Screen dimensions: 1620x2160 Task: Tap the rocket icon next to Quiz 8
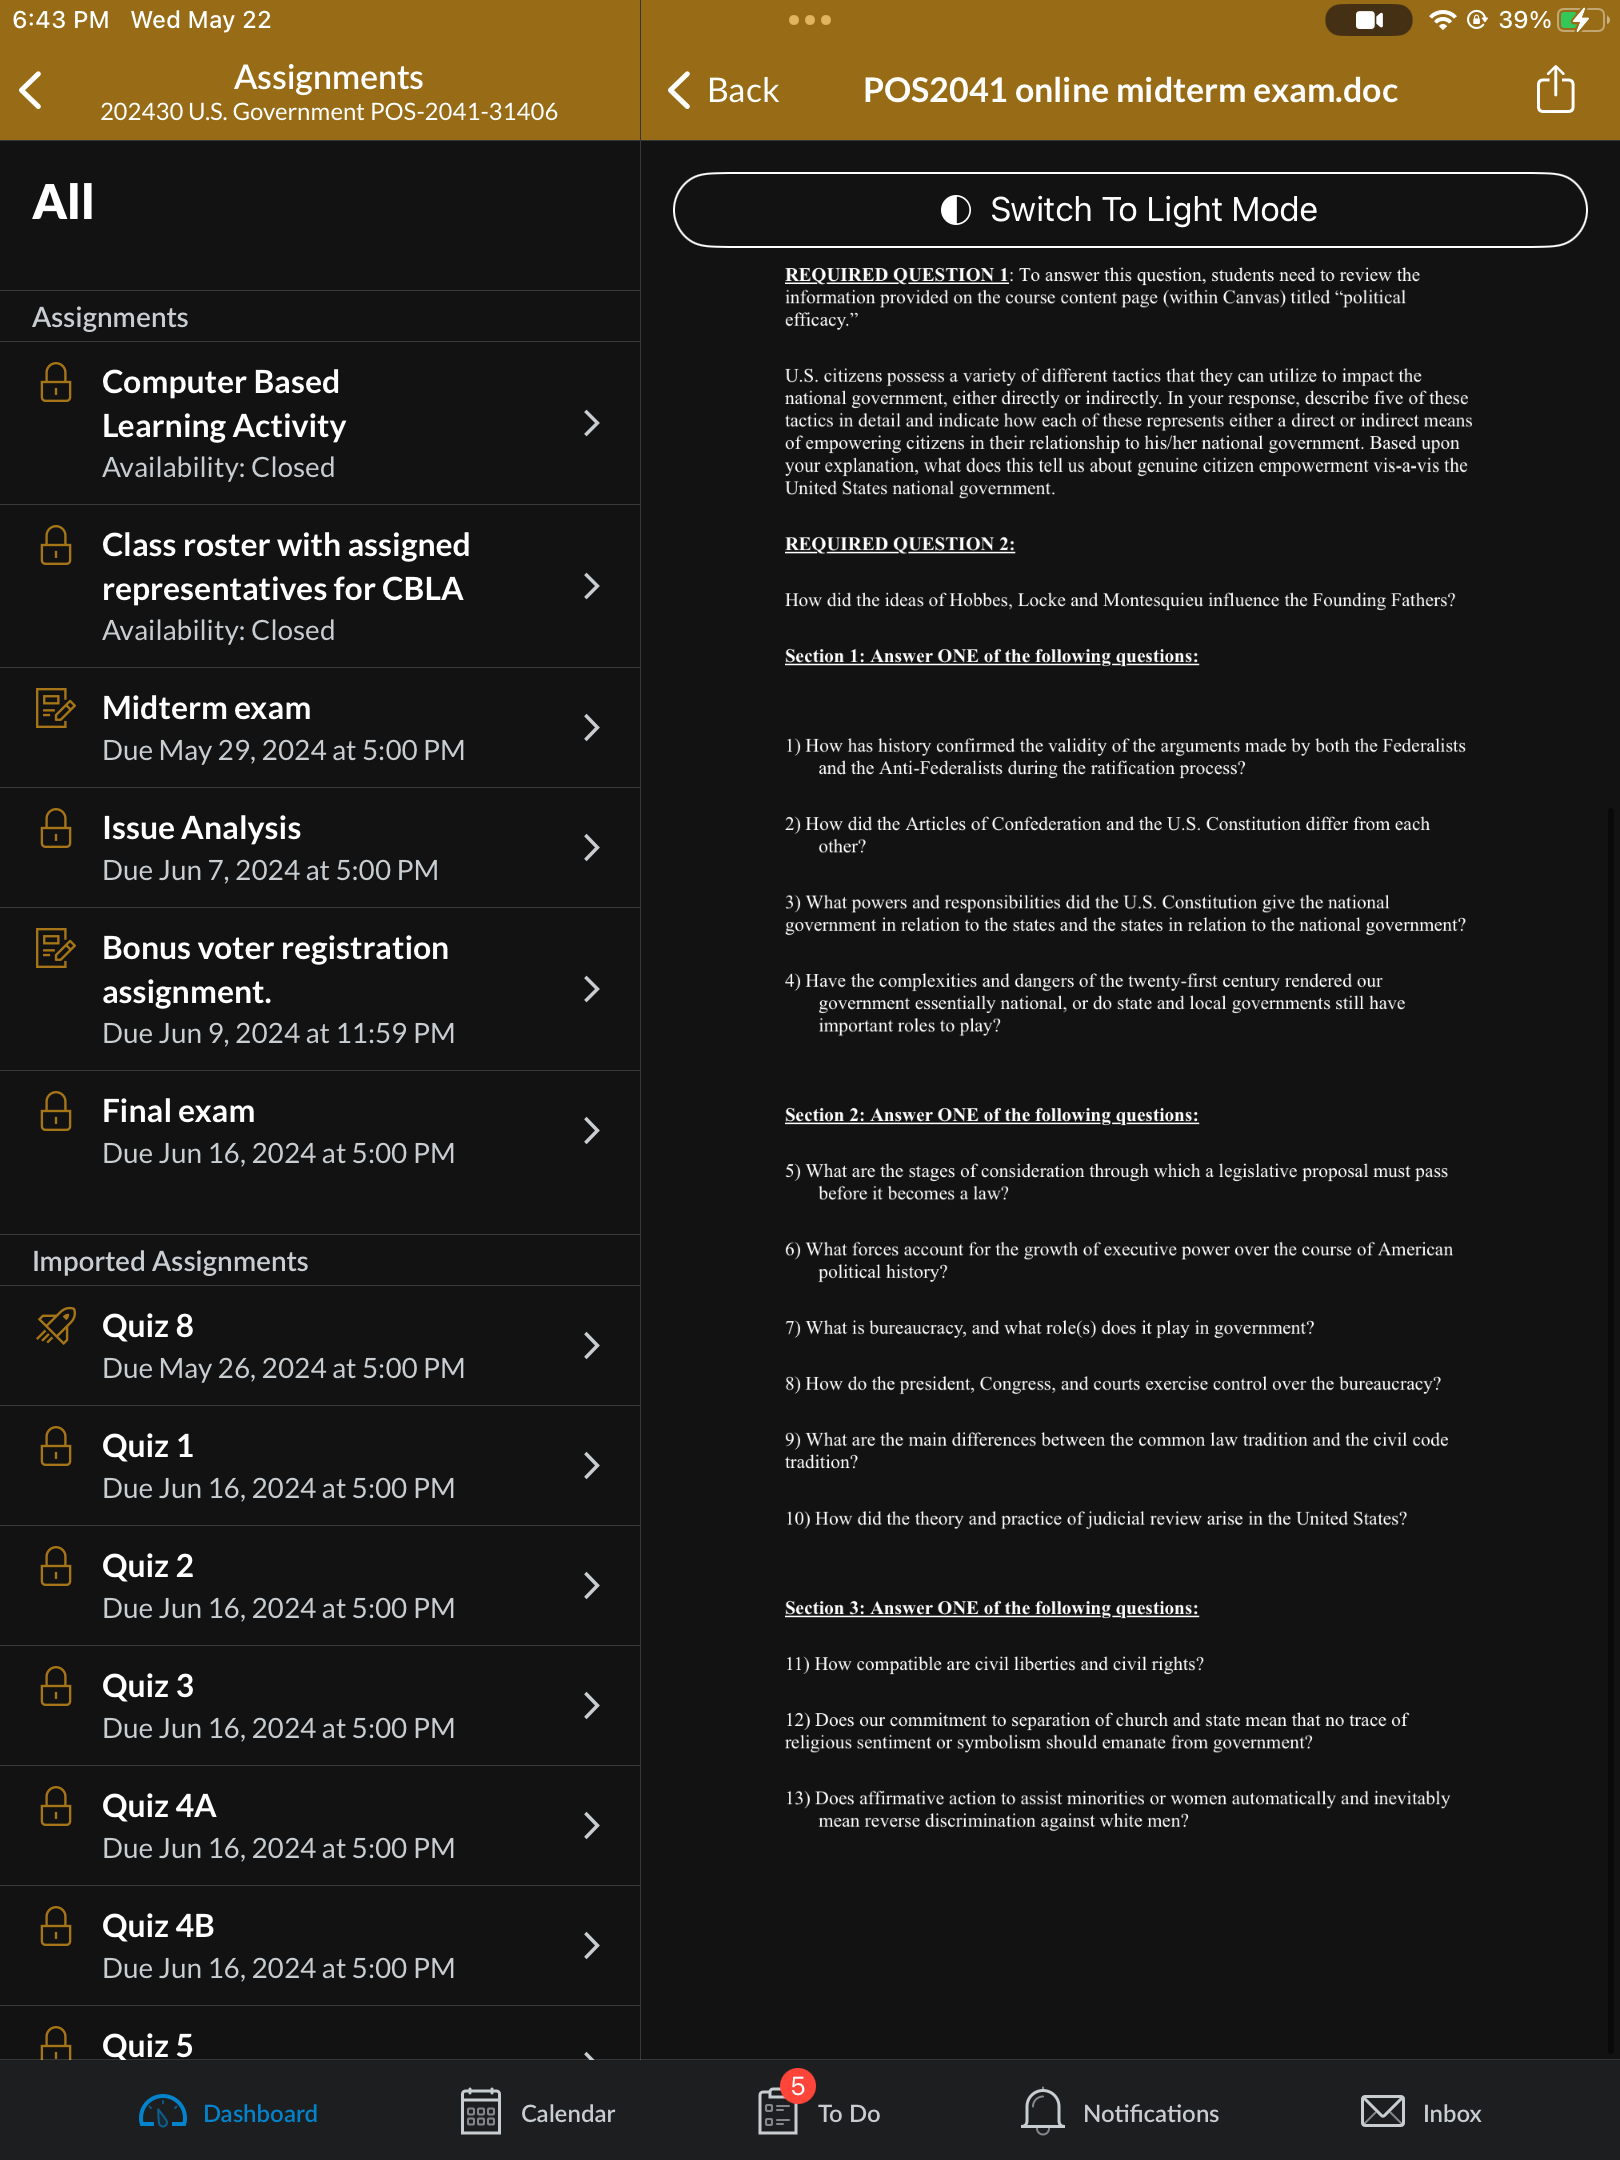pos(56,1326)
